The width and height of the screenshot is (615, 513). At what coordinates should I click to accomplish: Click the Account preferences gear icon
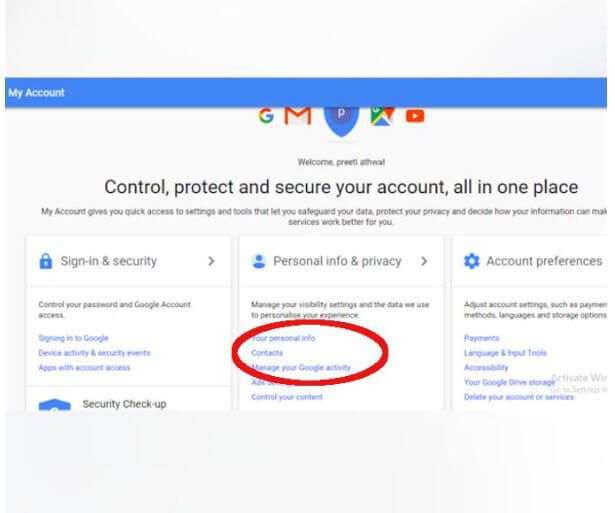(472, 261)
